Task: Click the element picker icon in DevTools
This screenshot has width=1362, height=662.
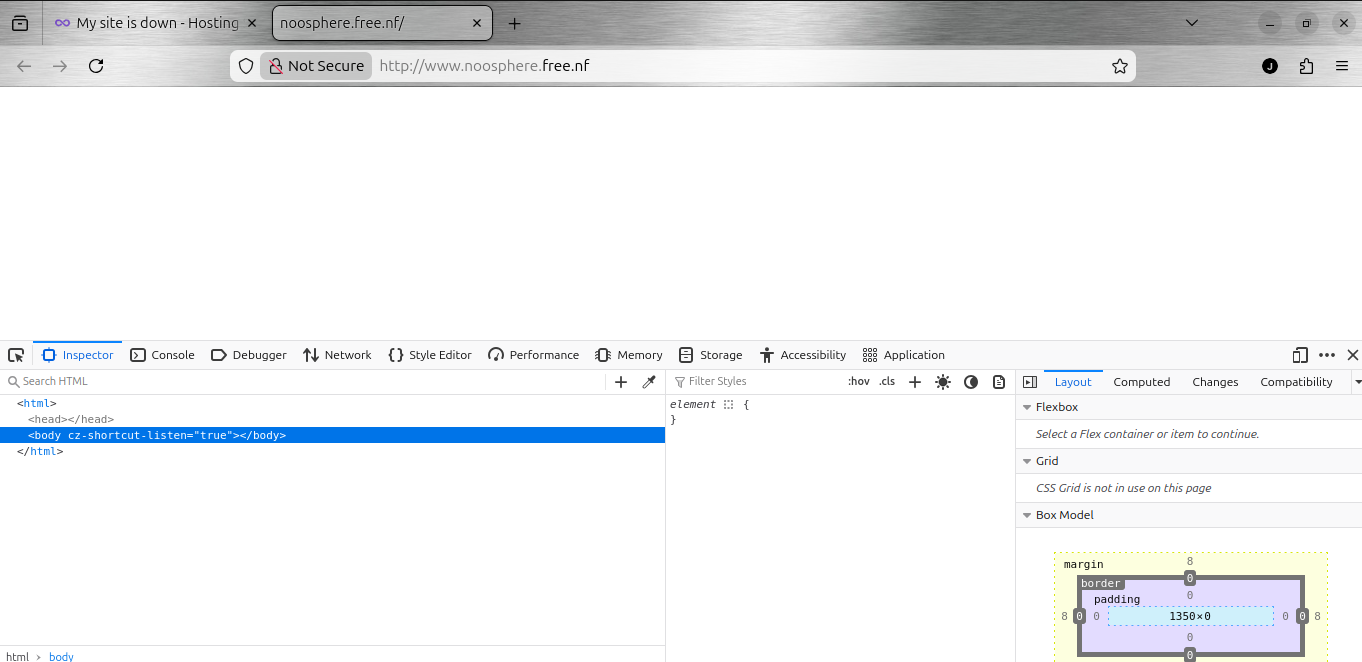Action: [16, 355]
